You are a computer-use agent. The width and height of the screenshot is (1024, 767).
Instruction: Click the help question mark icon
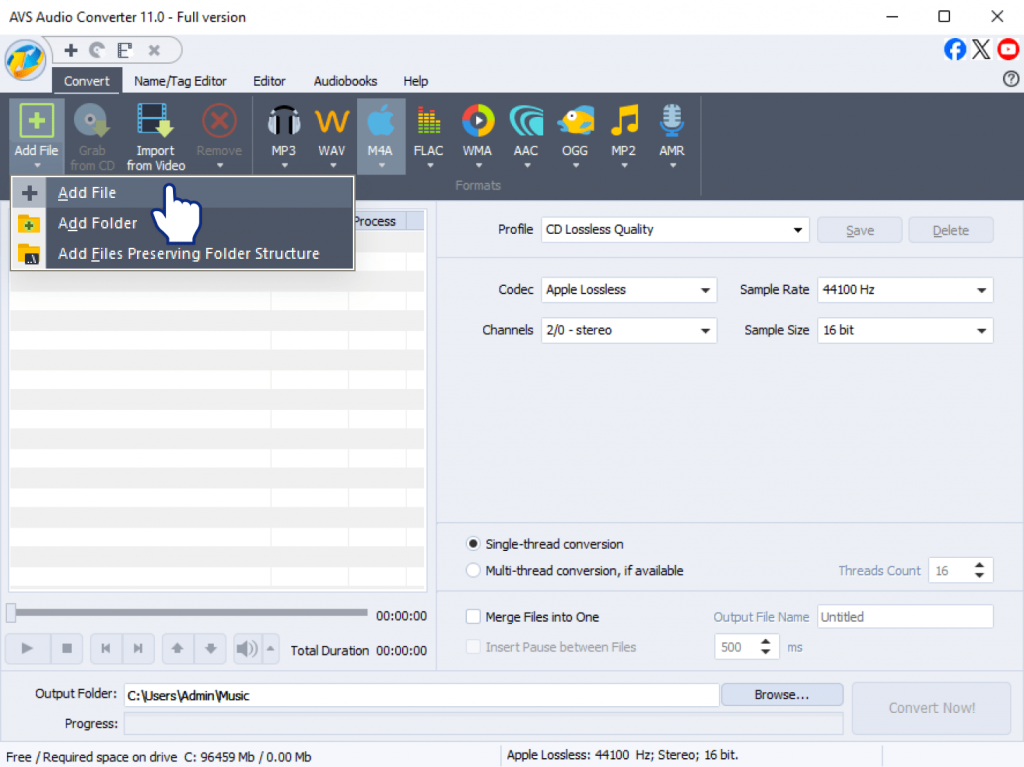(1010, 79)
